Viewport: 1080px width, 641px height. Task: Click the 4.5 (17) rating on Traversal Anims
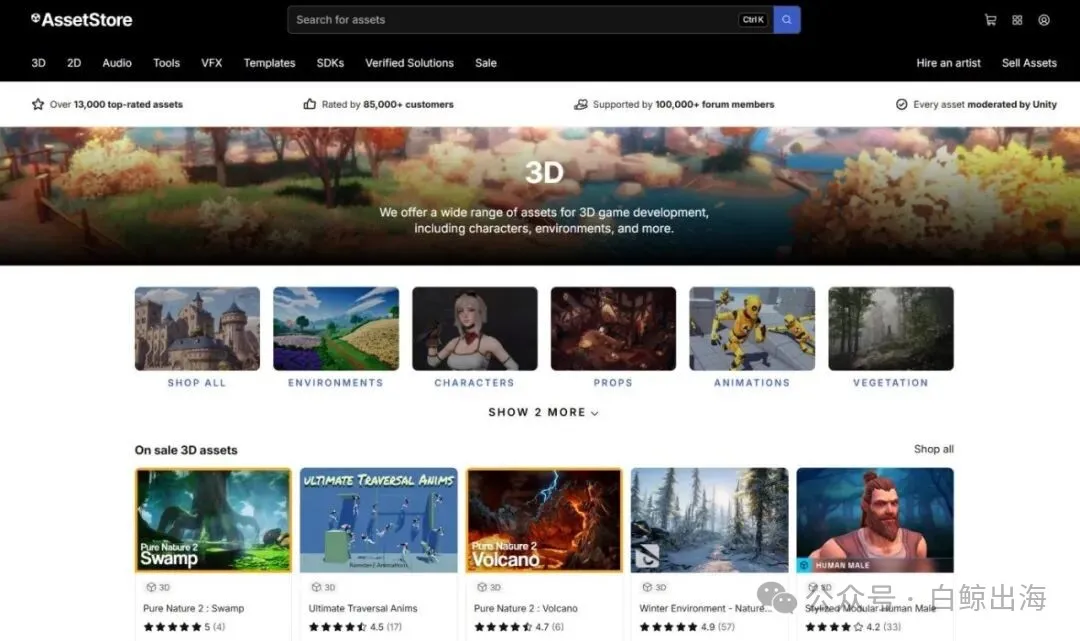click(x=355, y=627)
